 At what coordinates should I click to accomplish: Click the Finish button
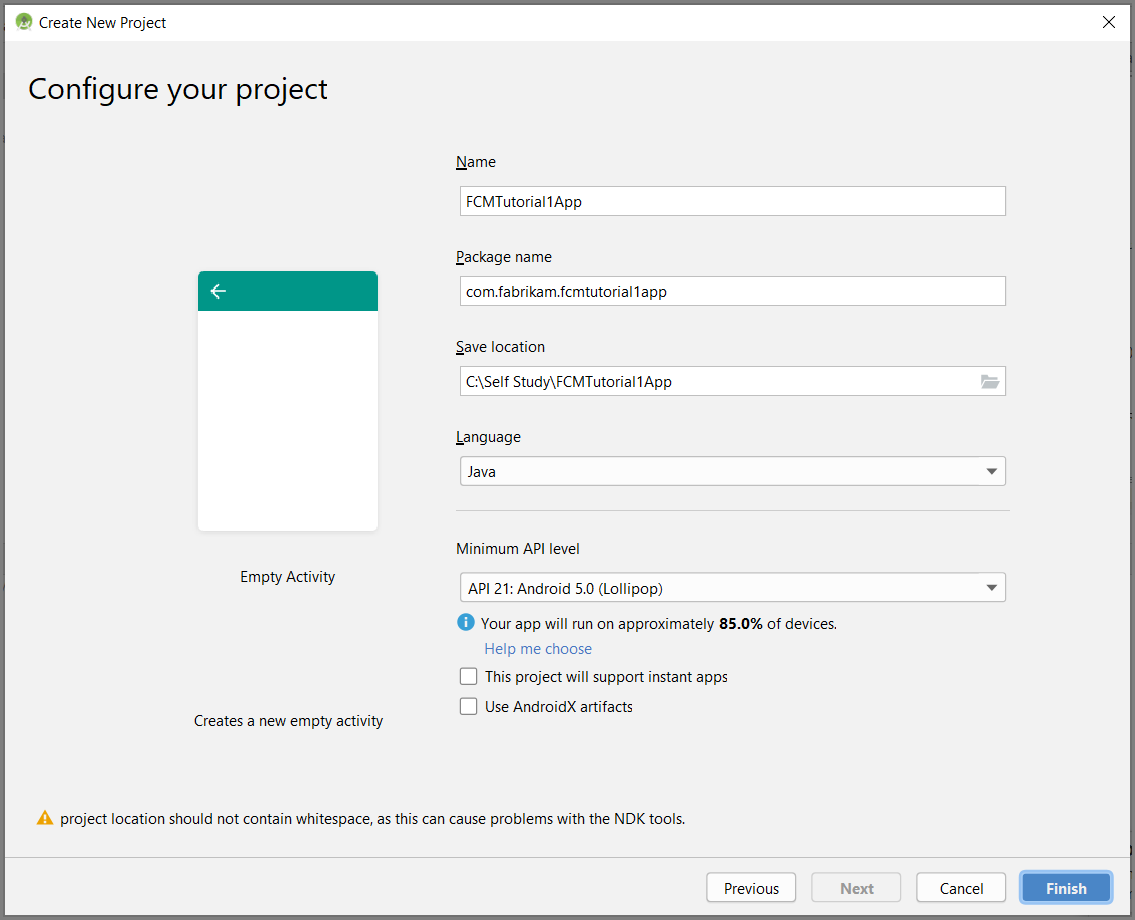pyautogui.click(x=1065, y=887)
